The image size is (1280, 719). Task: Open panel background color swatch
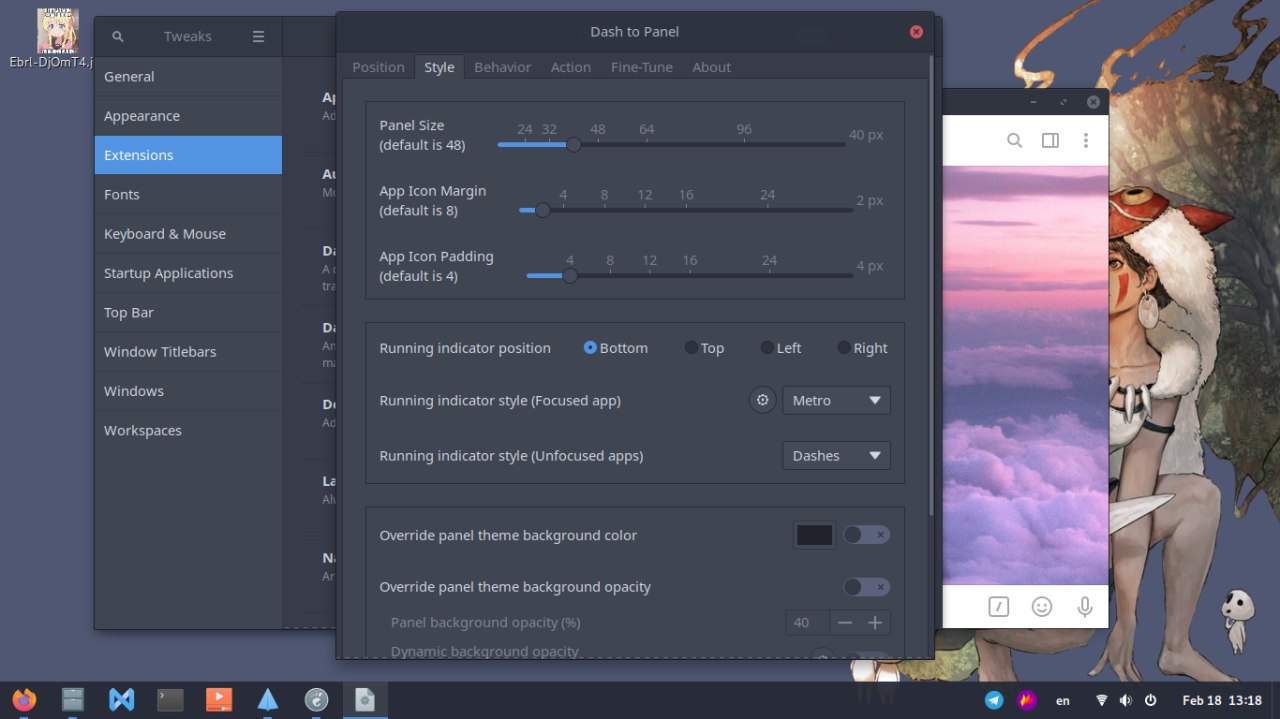[815, 535]
